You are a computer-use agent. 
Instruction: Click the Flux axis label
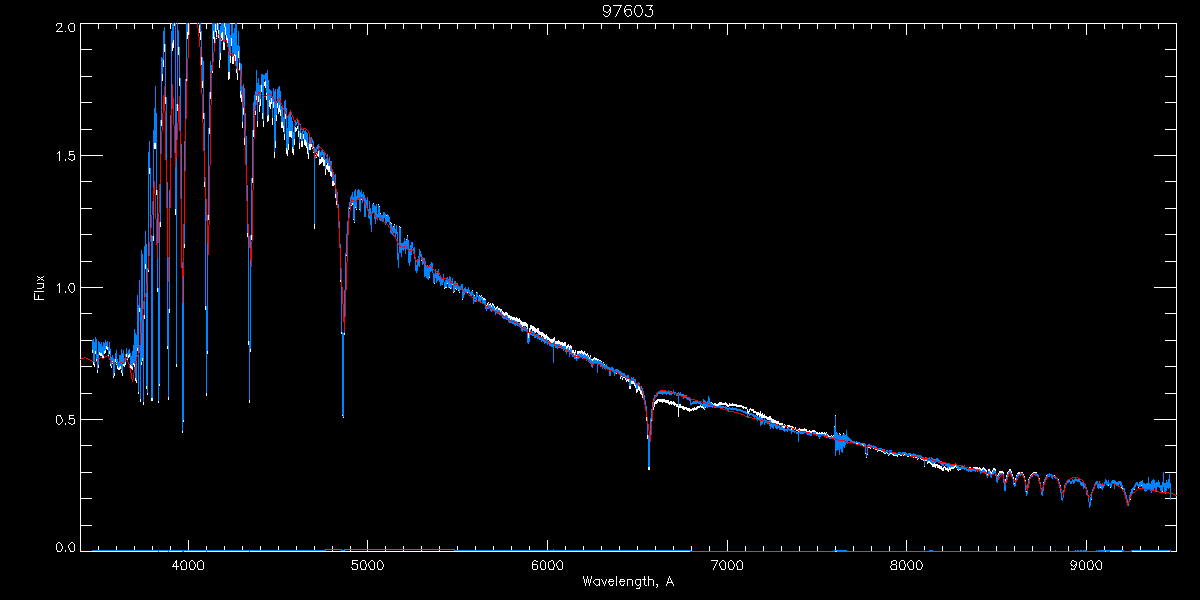coord(40,287)
